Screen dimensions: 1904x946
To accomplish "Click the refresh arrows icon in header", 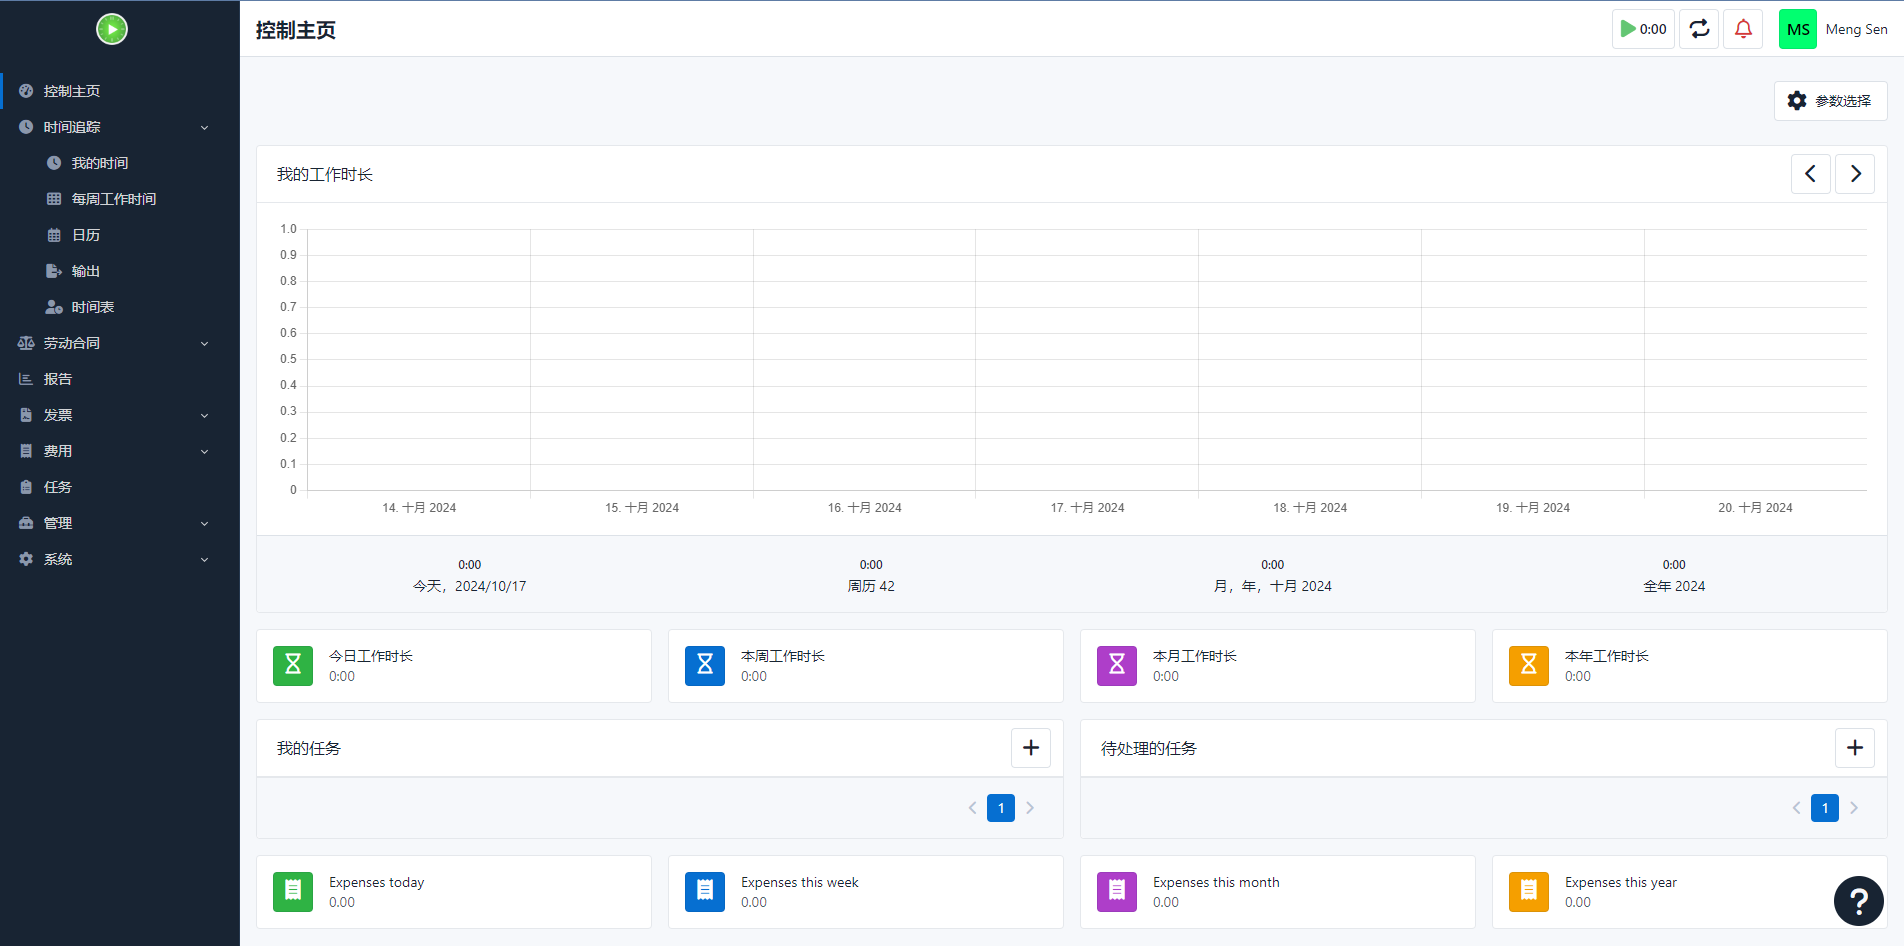I will [x=1699, y=29].
